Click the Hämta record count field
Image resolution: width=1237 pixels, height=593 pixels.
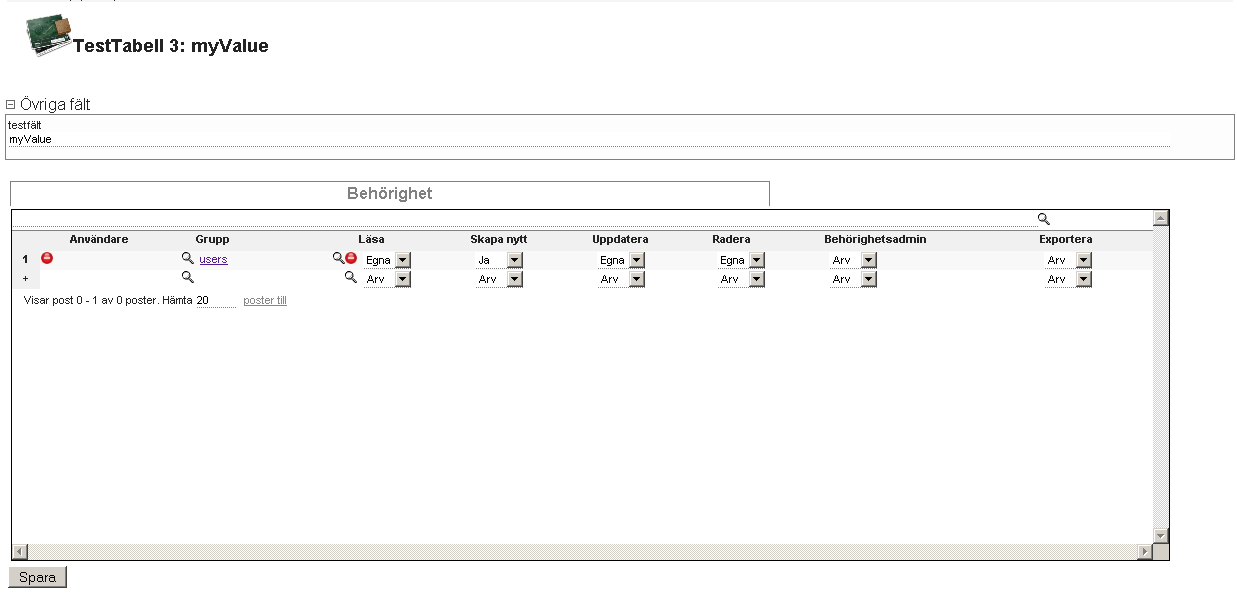tap(215, 301)
